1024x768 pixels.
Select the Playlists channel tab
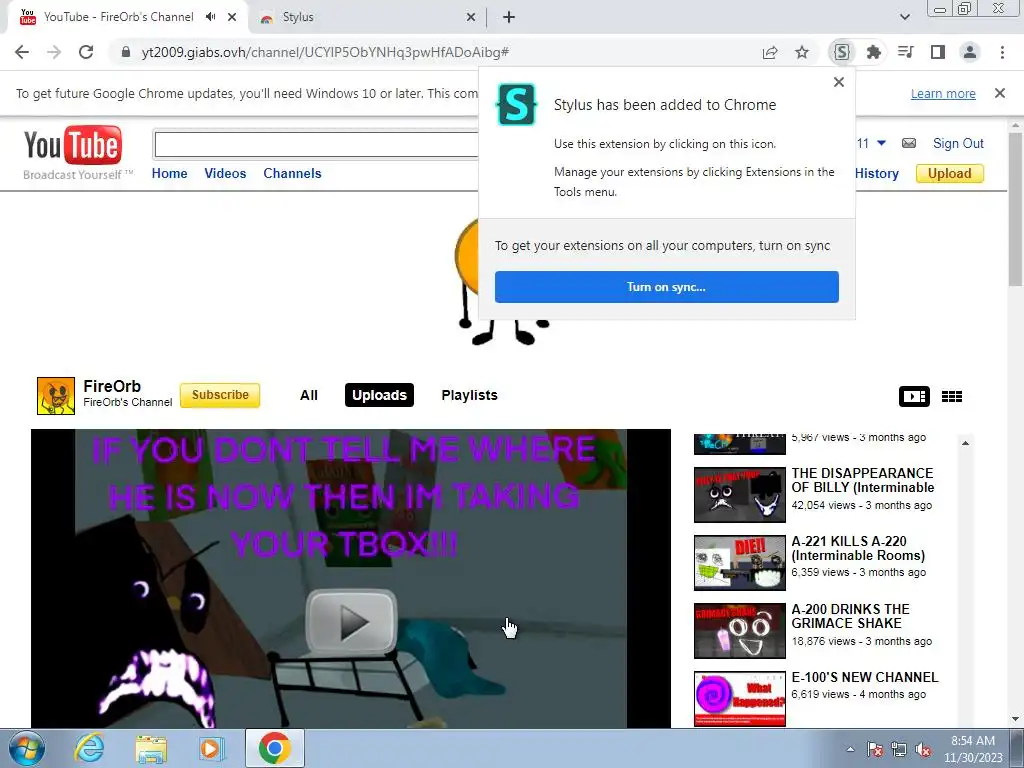tap(470, 395)
